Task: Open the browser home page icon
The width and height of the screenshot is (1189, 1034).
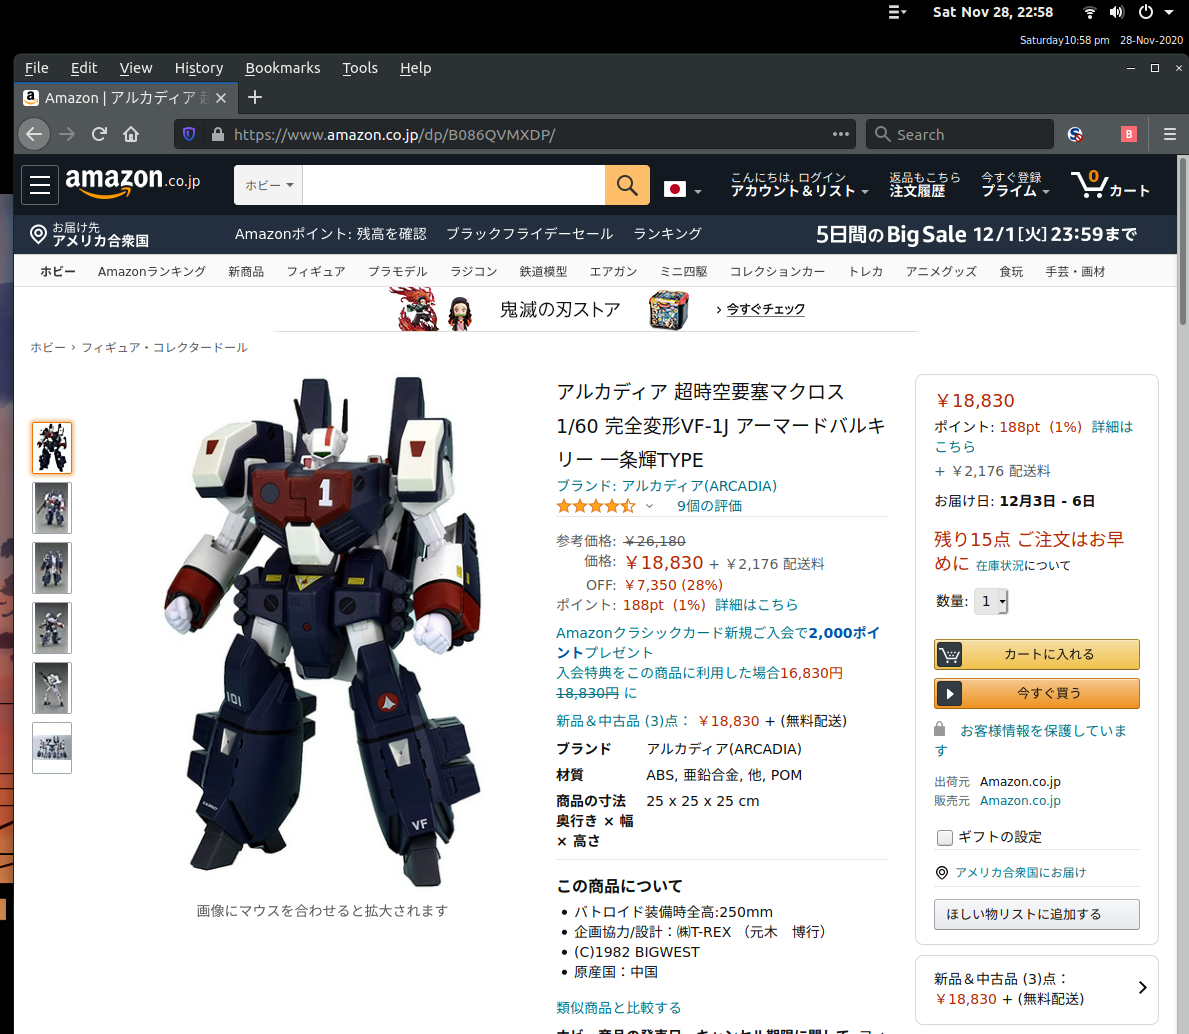Action: tap(131, 134)
